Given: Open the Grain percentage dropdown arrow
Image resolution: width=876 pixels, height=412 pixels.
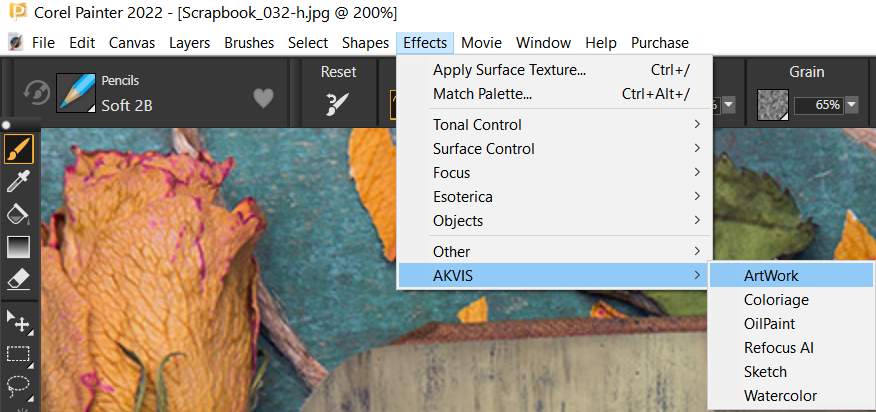Looking at the screenshot, I should click(x=851, y=105).
